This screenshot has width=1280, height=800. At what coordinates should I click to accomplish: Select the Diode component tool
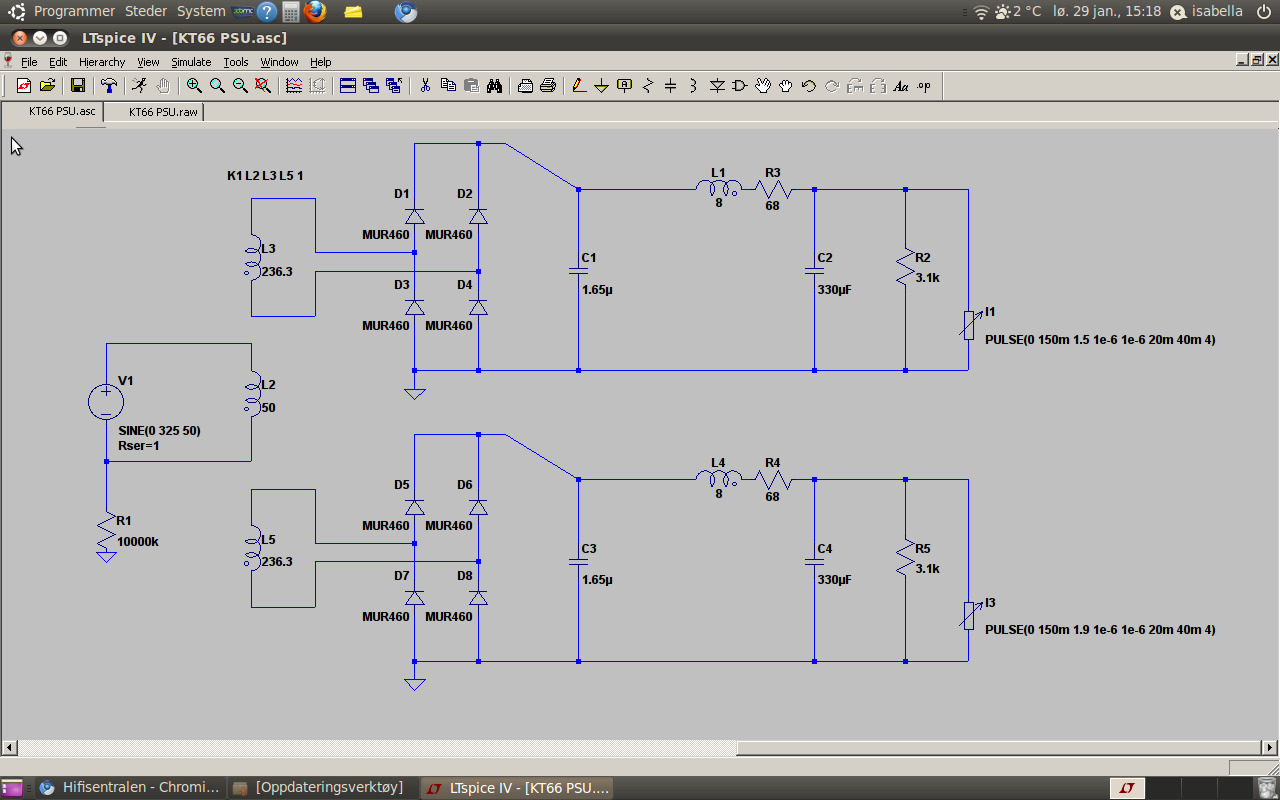(x=717, y=86)
